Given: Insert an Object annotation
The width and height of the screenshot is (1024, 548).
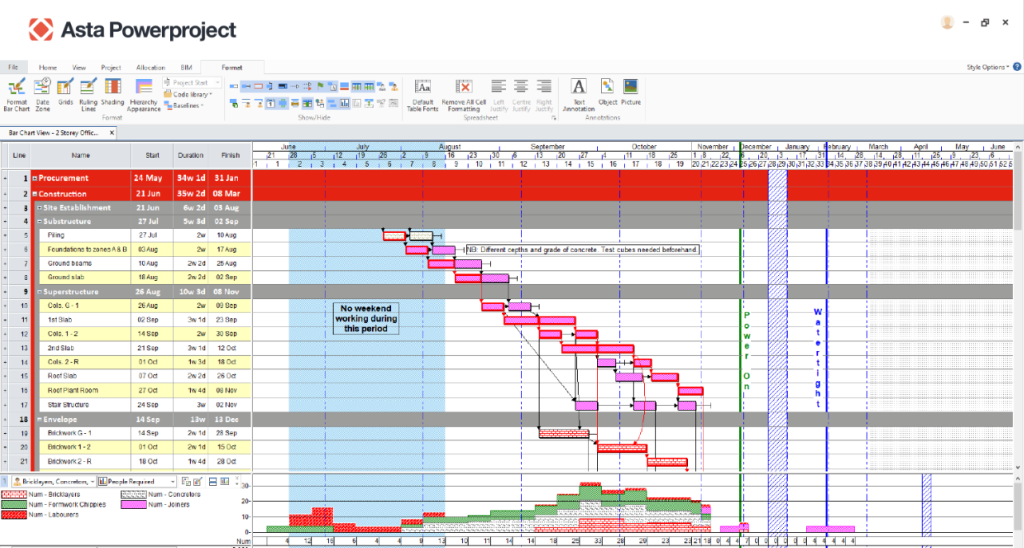Looking at the screenshot, I should [x=607, y=91].
